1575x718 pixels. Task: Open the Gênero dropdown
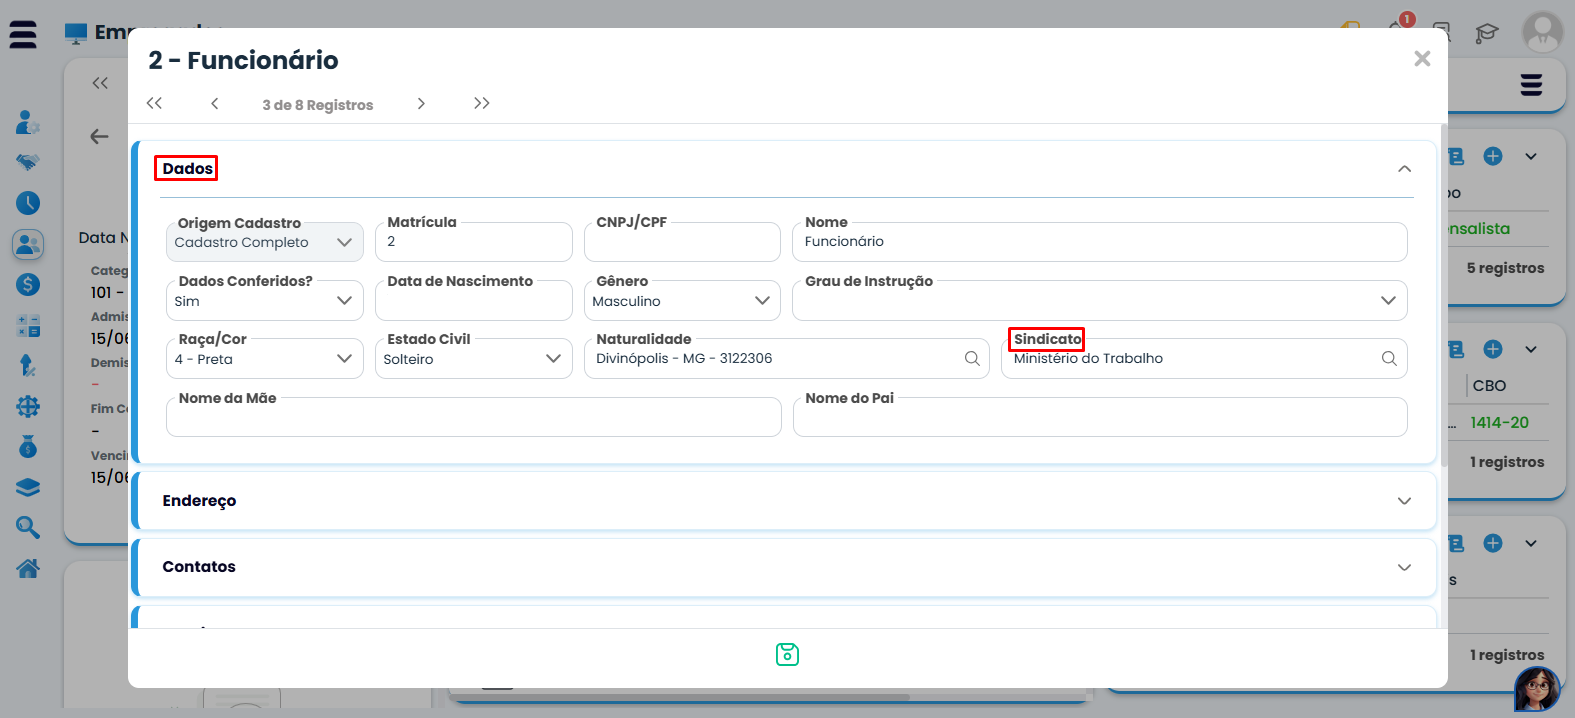pos(682,301)
